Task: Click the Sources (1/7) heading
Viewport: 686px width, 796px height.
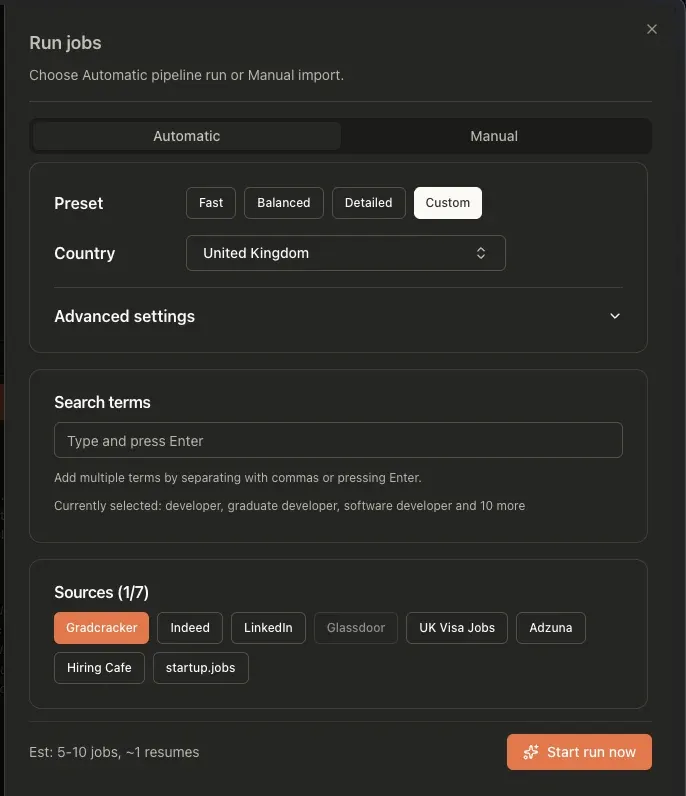Action: [102, 592]
